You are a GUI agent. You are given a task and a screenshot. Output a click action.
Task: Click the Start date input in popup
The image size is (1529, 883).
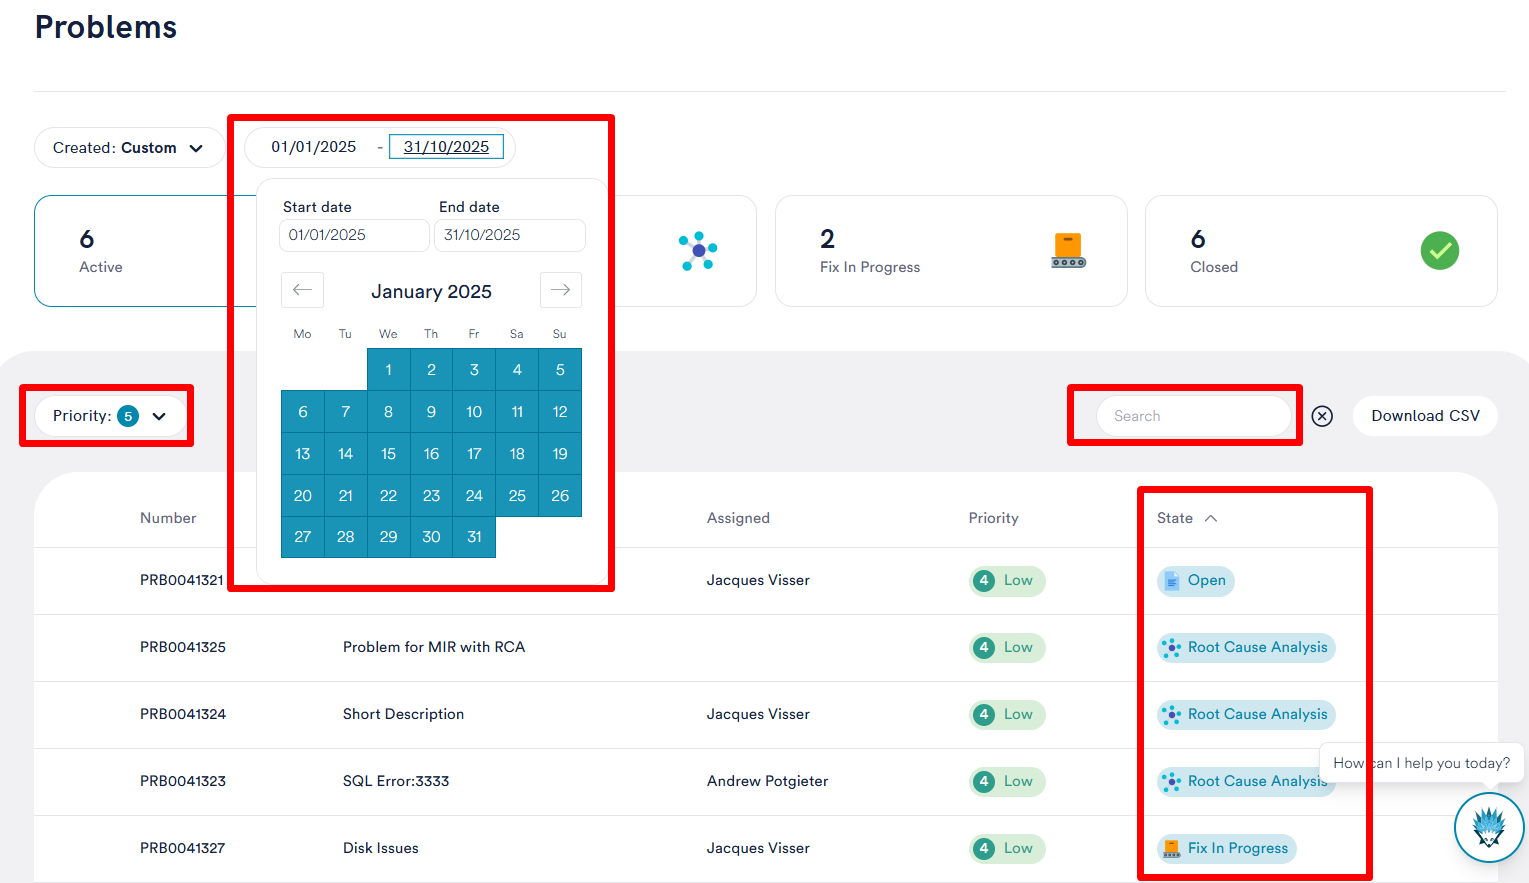click(353, 235)
